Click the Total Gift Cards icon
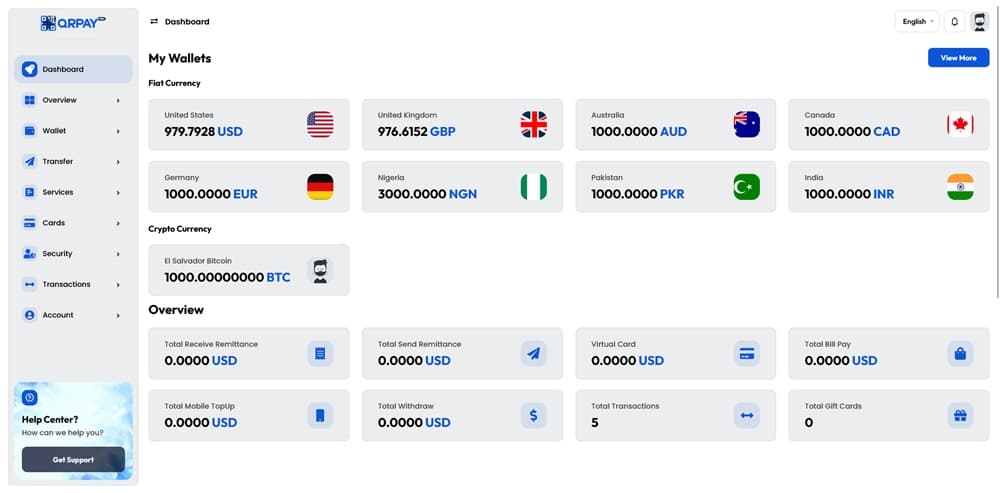Viewport: 1000px width, 493px height. click(x=960, y=415)
